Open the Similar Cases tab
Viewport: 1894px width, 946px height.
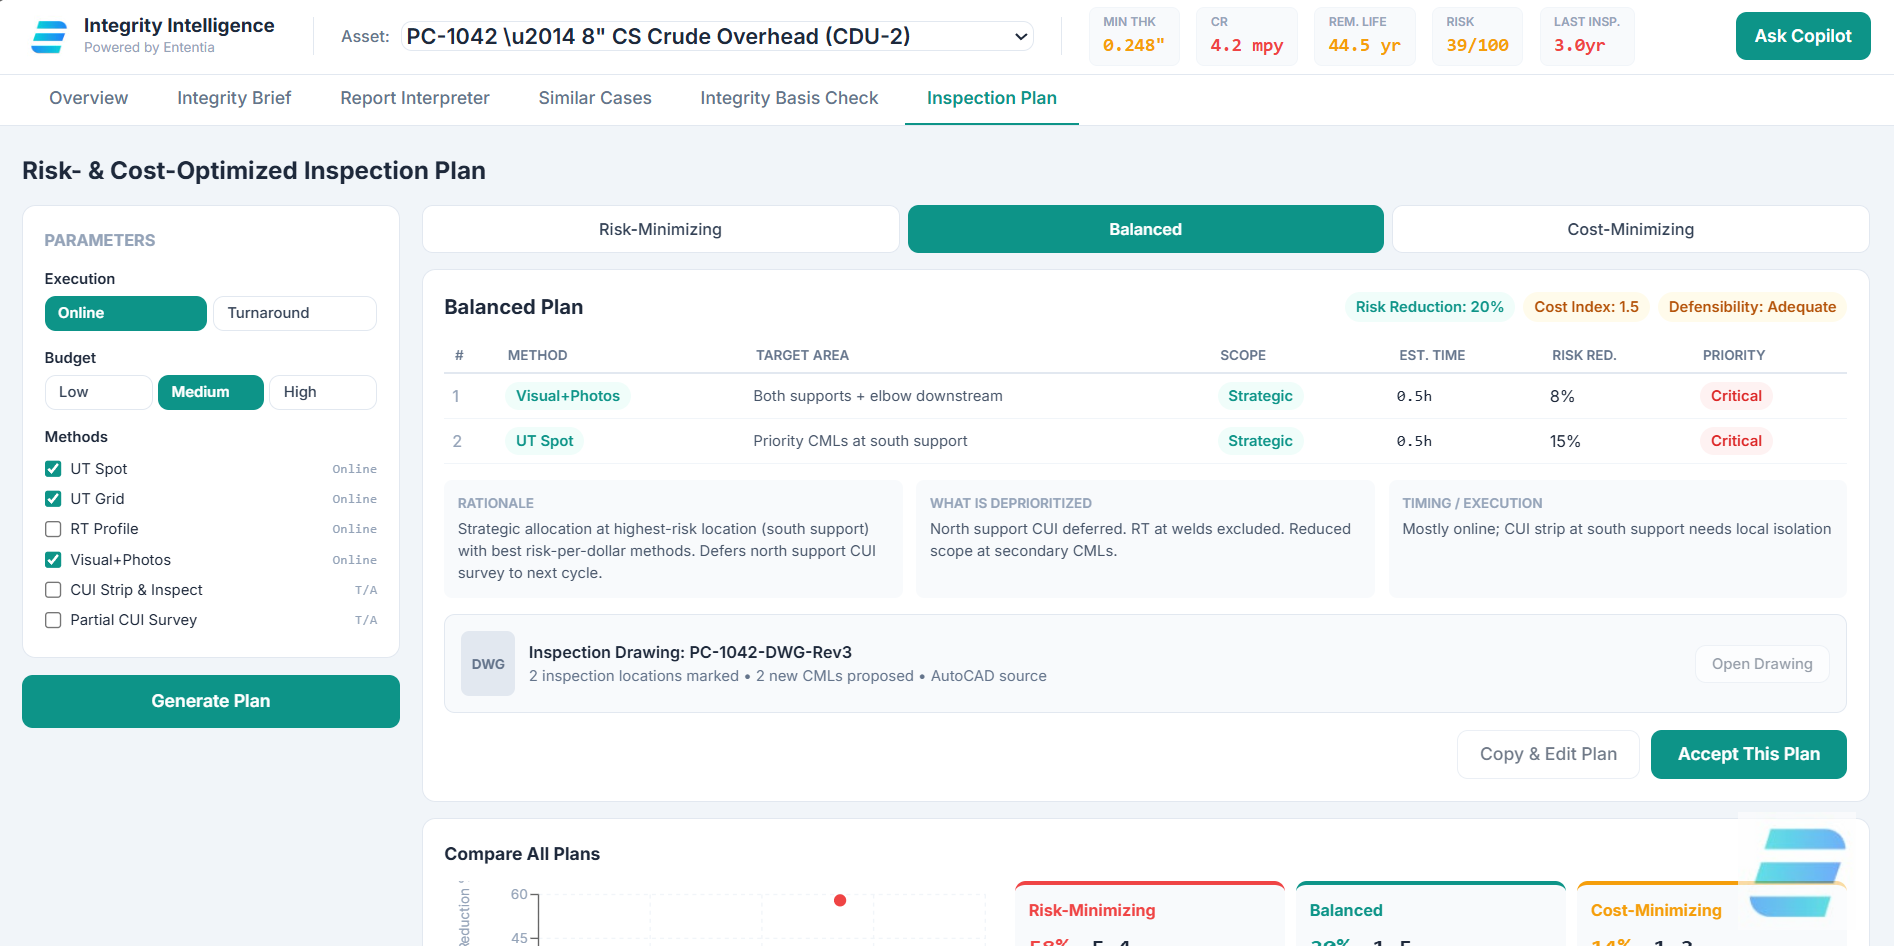click(x=595, y=98)
